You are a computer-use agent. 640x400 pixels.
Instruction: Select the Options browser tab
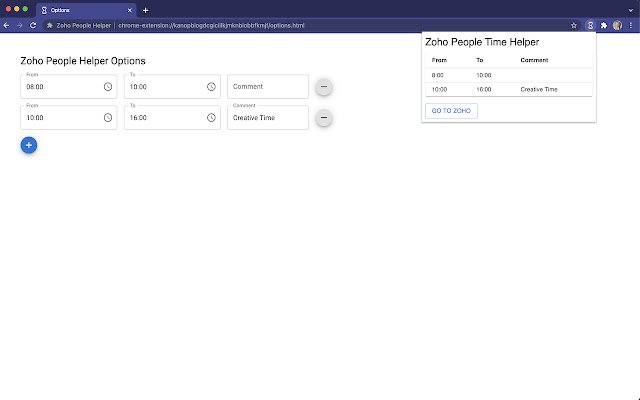86,10
